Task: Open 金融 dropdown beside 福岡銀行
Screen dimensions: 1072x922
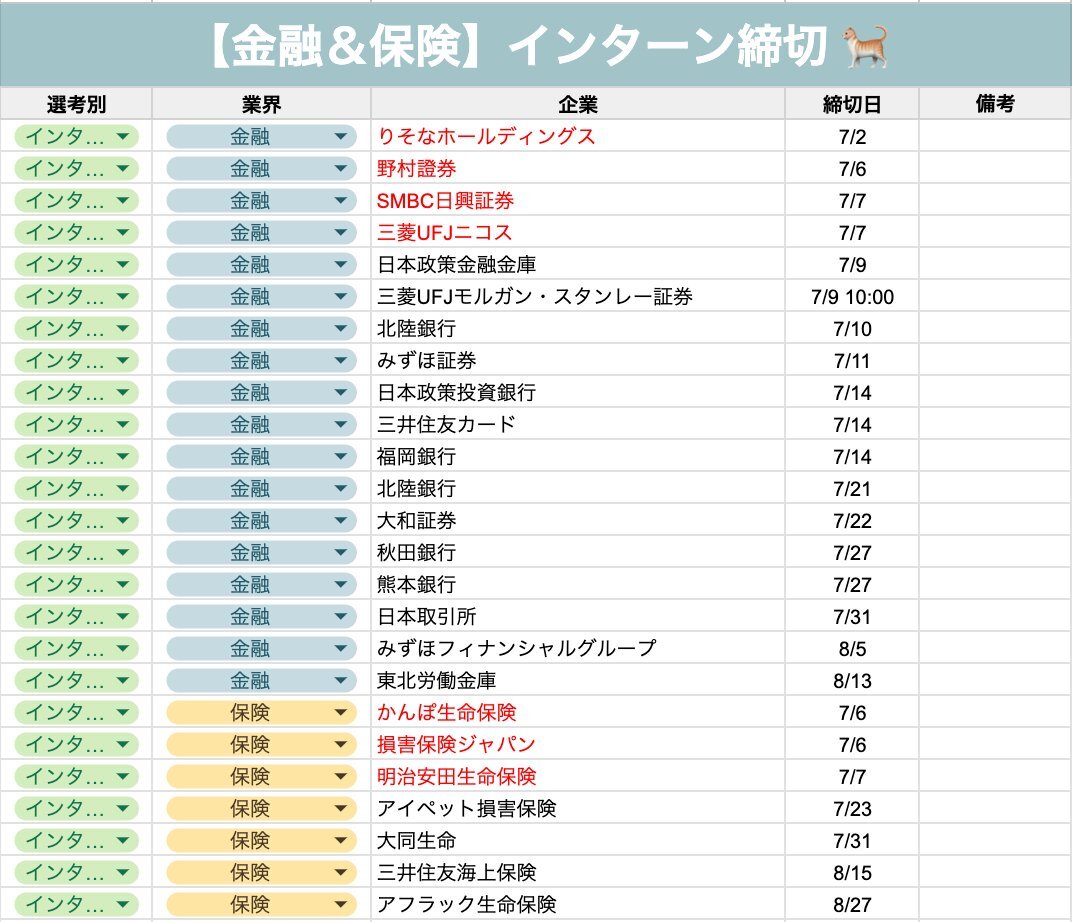Action: coord(261,457)
